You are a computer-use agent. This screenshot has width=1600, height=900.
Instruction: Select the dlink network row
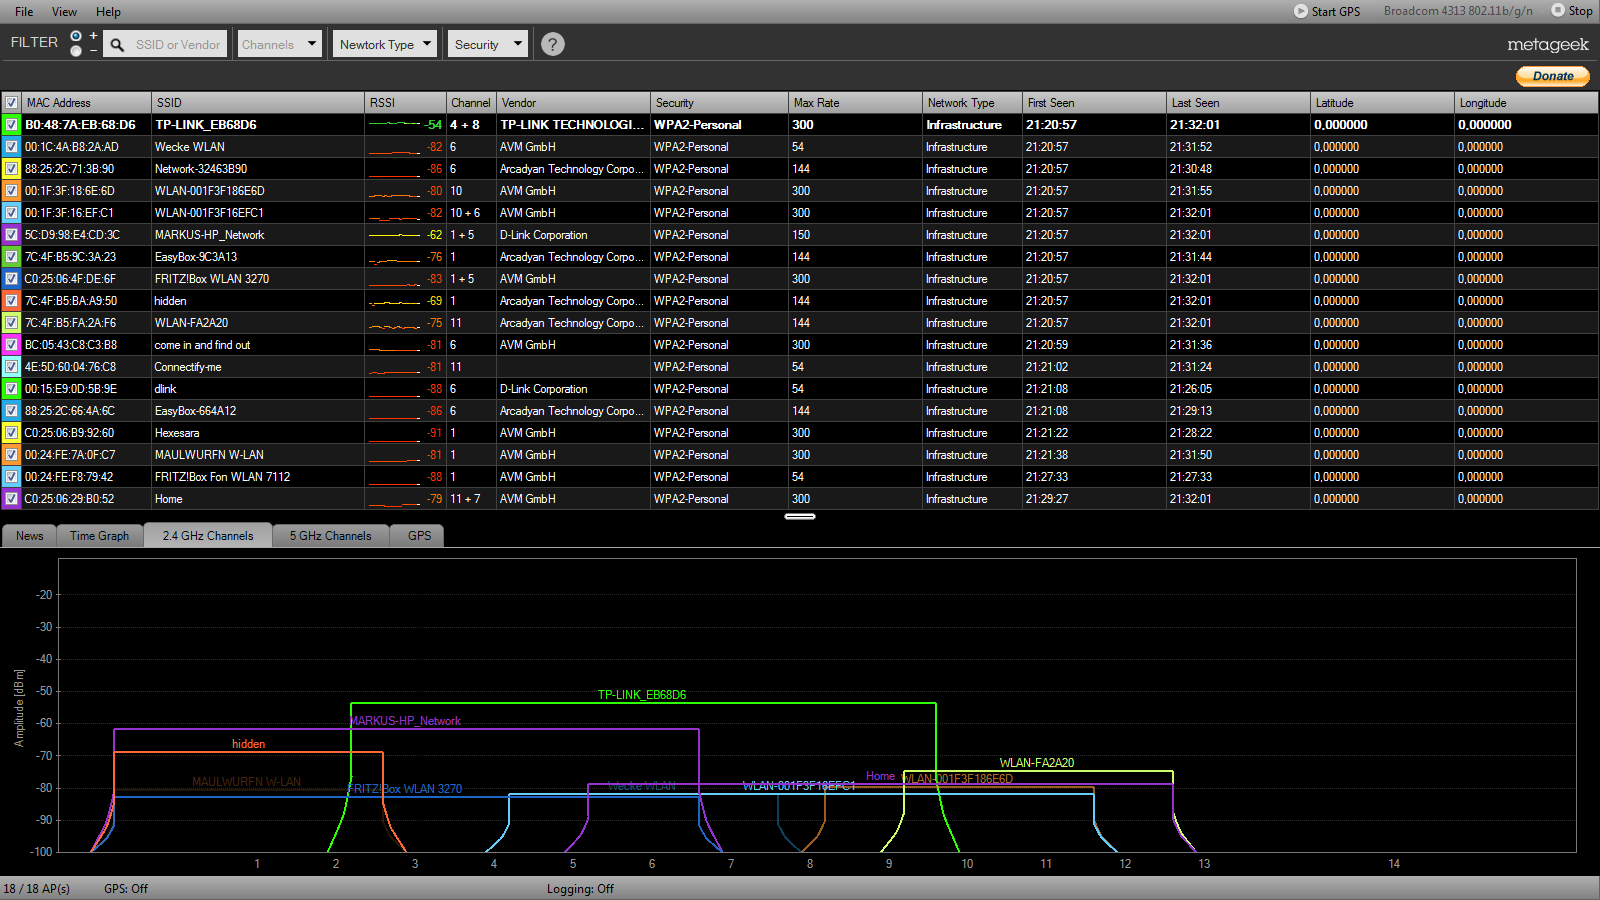point(800,389)
